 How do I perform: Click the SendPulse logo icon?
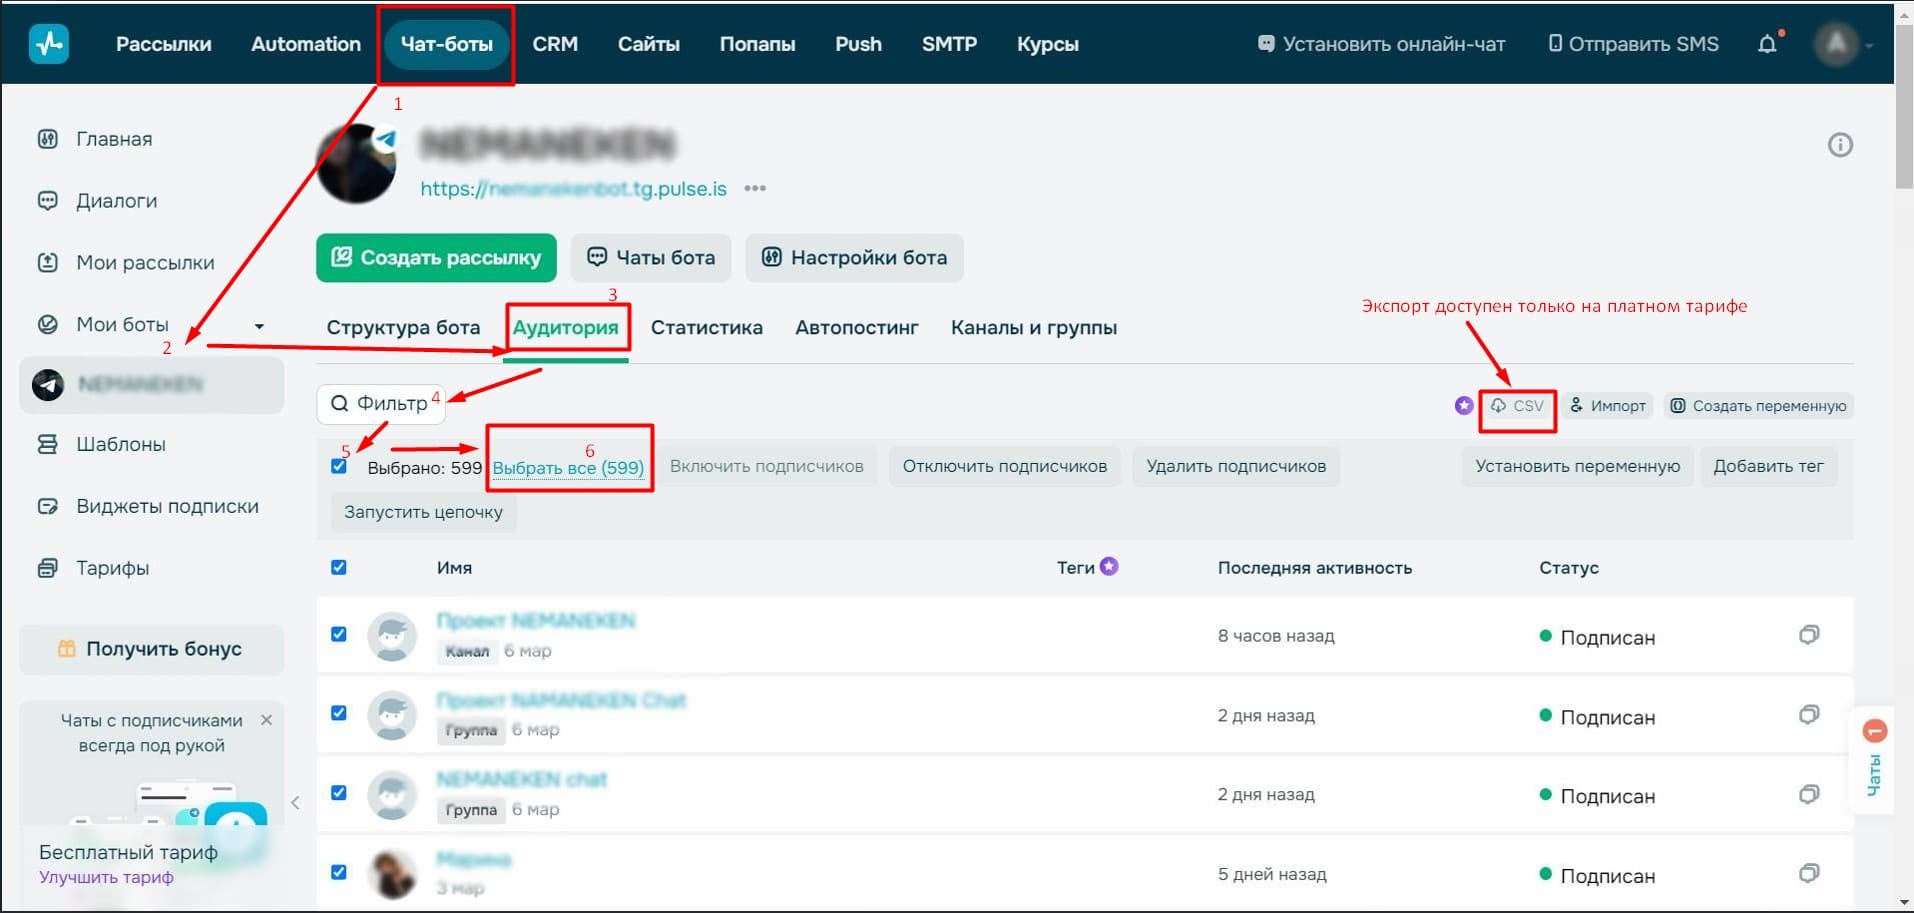[48, 44]
